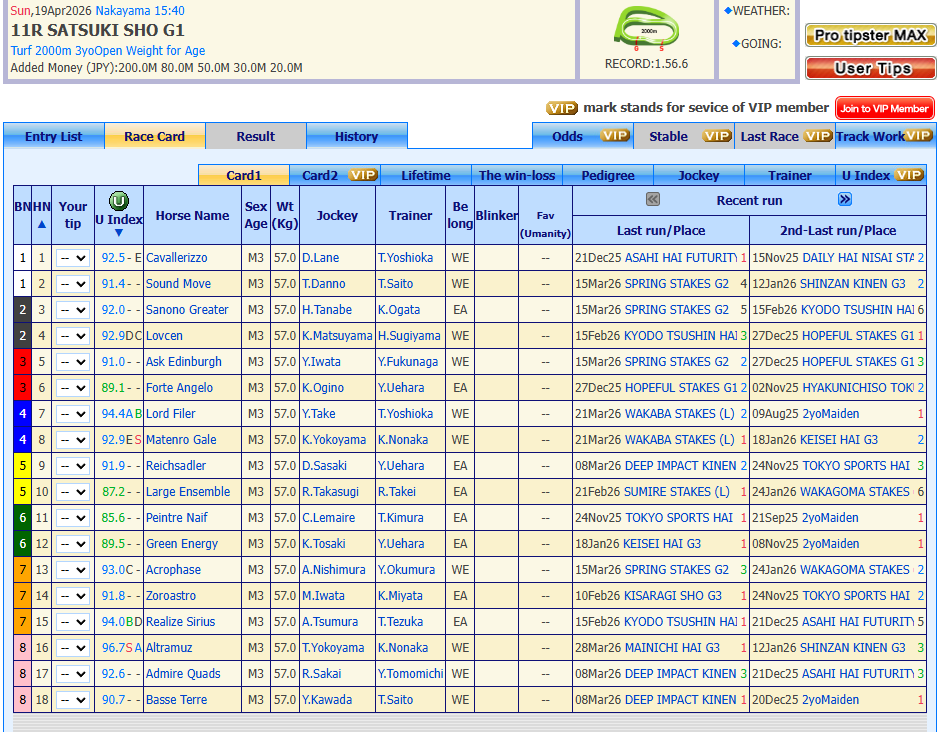The height and width of the screenshot is (732, 940).
Task: Open jockey K.Matsuyama link
Action: [x=337, y=336]
